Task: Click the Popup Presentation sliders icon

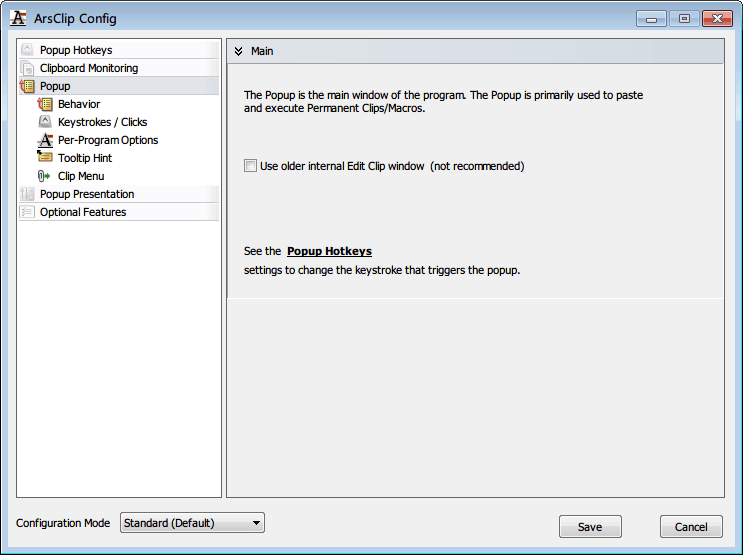Action: coord(27,194)
